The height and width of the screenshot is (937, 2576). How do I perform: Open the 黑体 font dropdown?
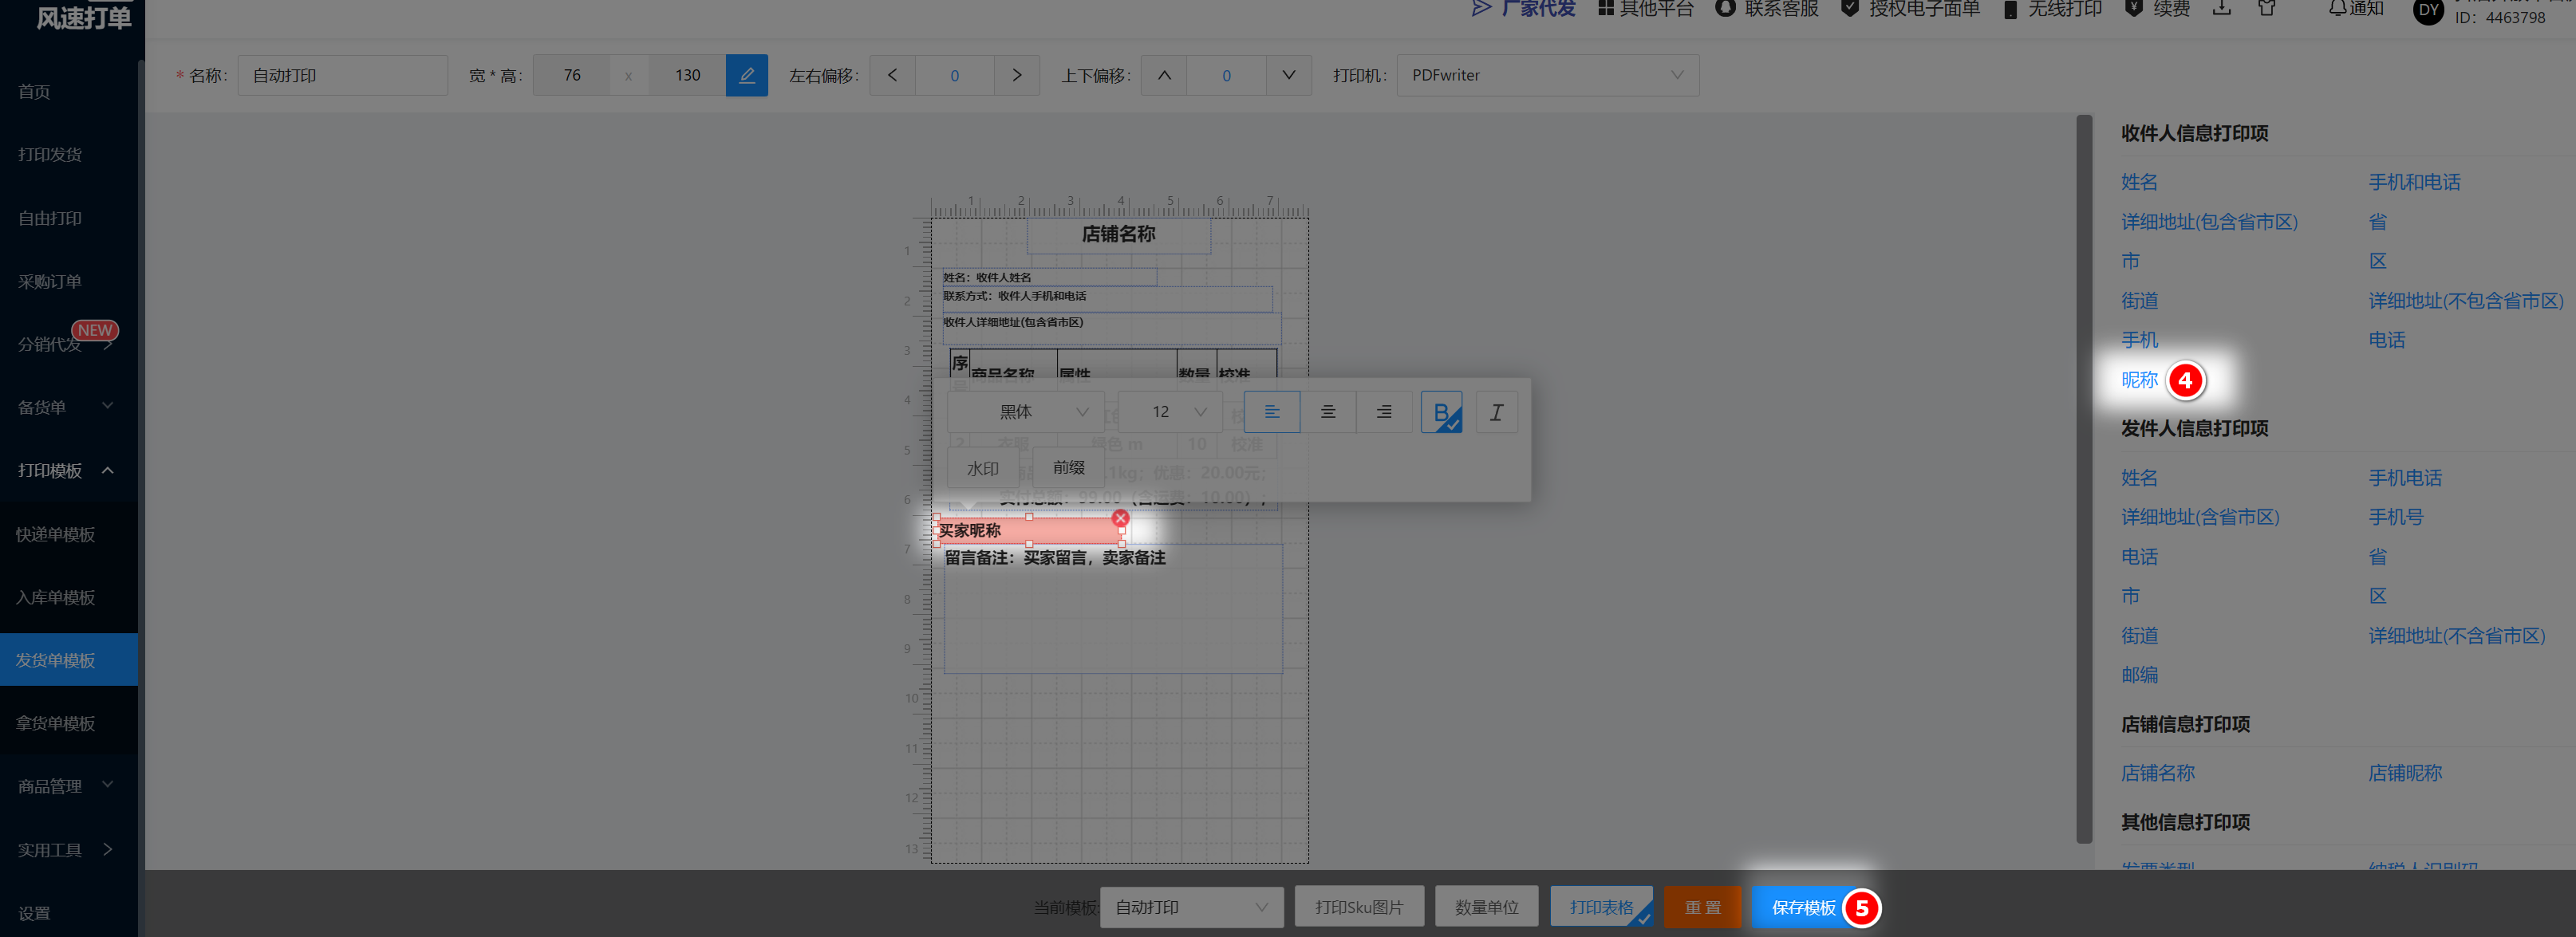coord(1025,412)
